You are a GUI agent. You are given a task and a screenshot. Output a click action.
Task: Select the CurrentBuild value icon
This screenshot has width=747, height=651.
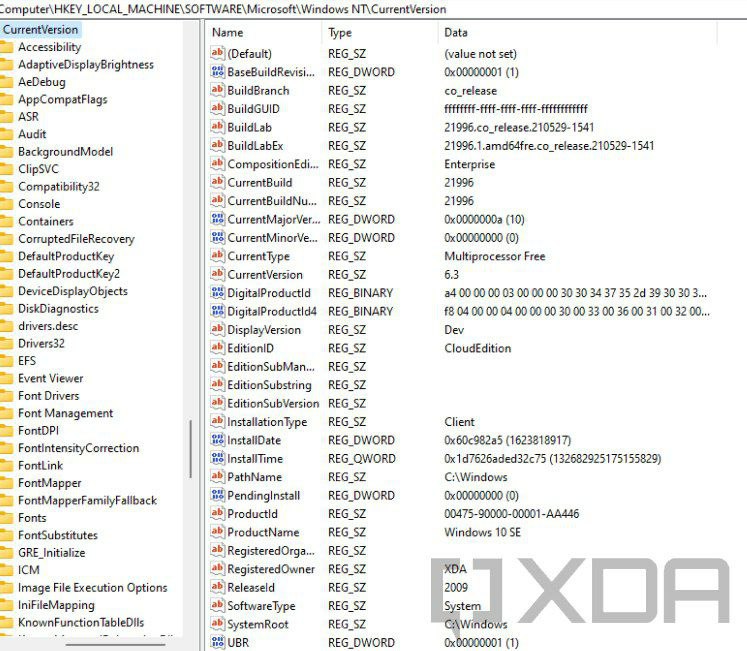(x=217, y=182)
